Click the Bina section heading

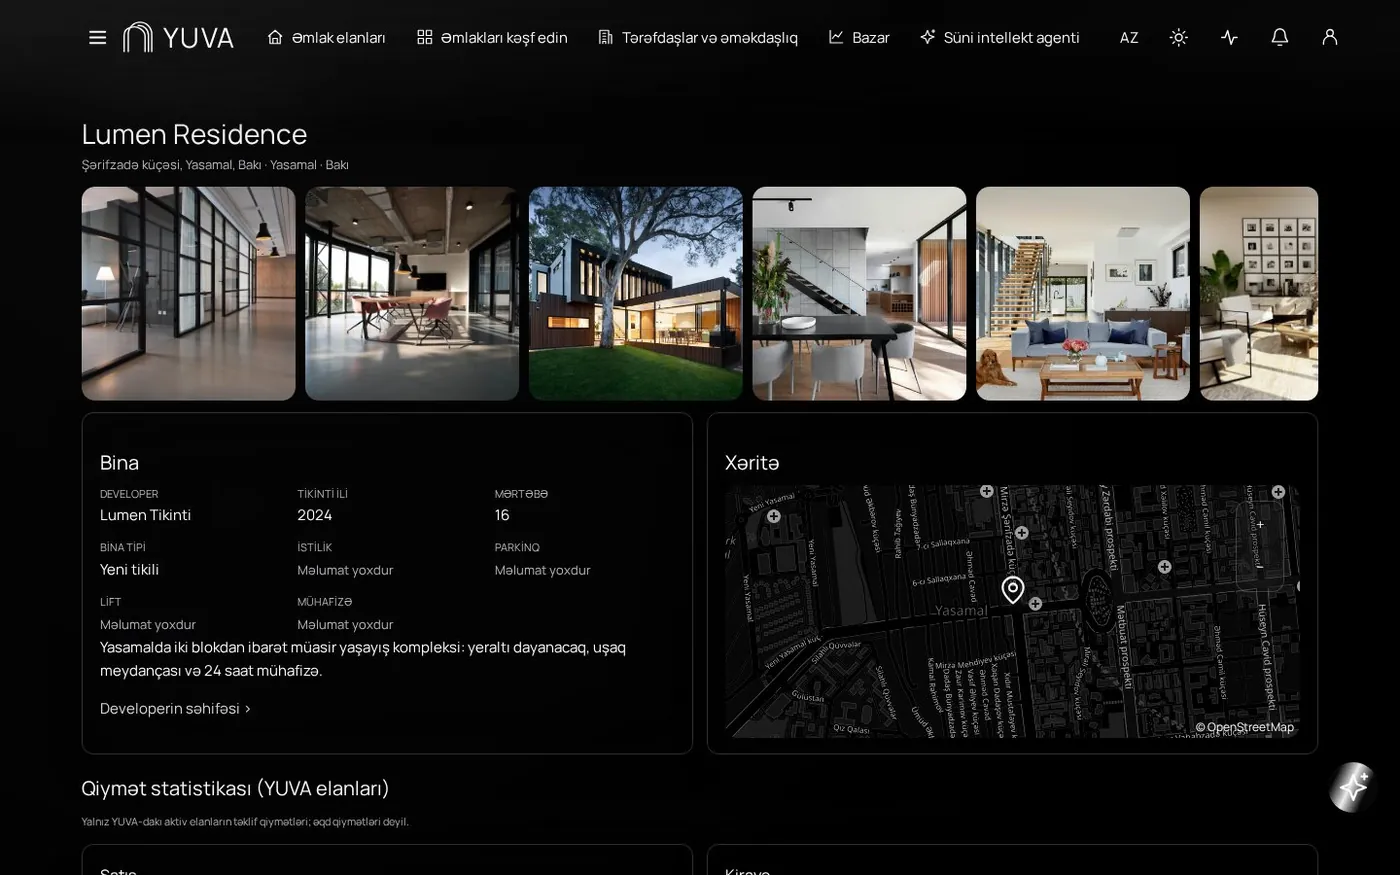[119, 463]
